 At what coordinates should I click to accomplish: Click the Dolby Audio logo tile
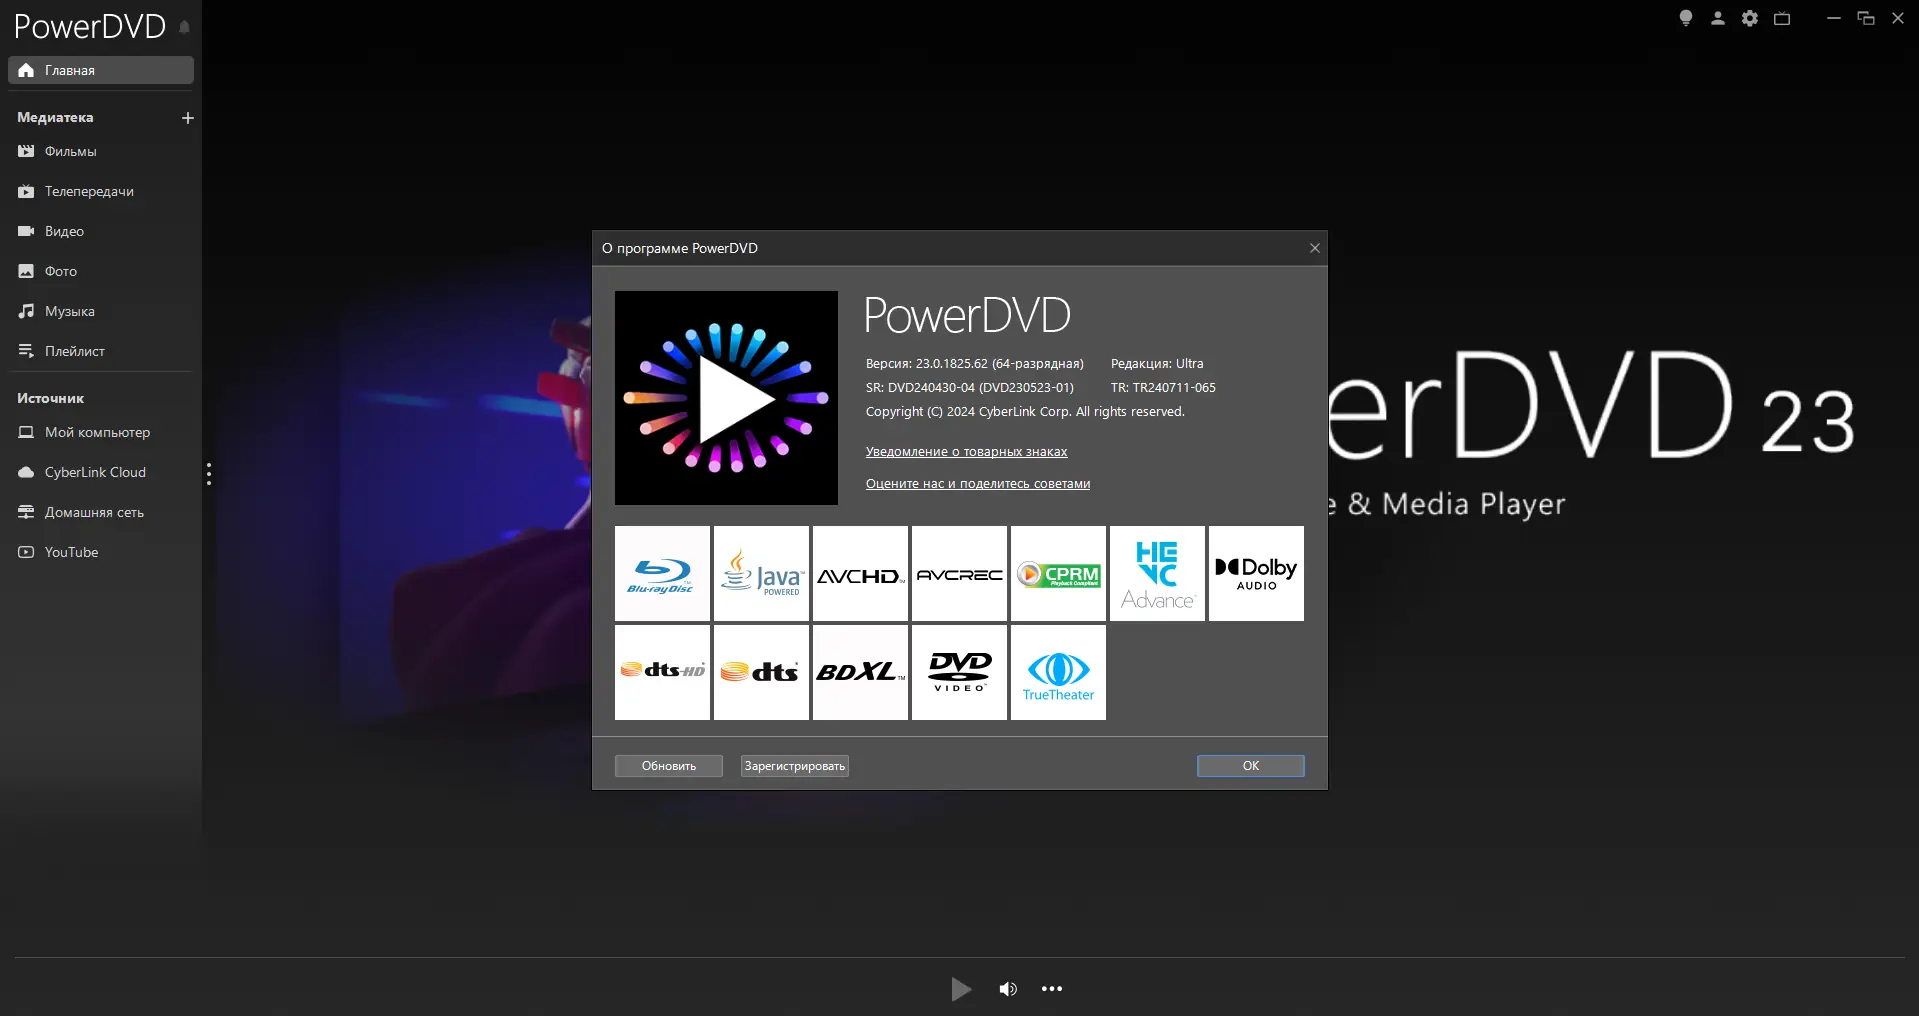(1256, 574)
